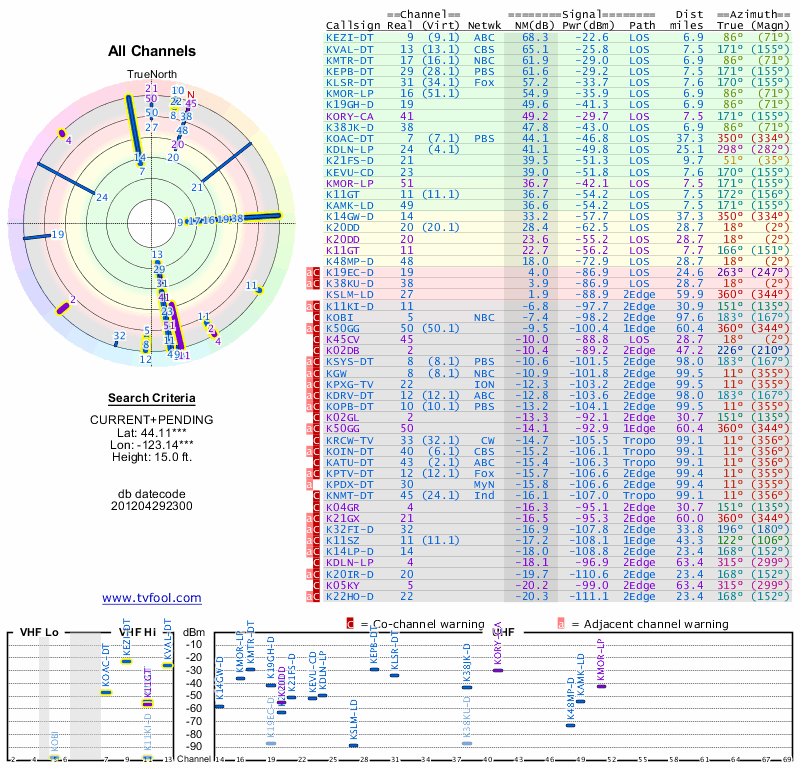Click the warning badge in the K19EC-D row
The width and height of the screenshot is (800, 768).
pyautogui.click(x=313, y=272)
